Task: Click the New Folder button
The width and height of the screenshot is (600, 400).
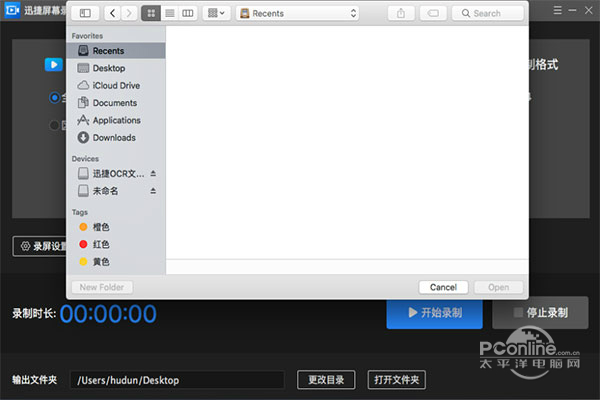Action: pyautogui.click(x=102, y=287)
